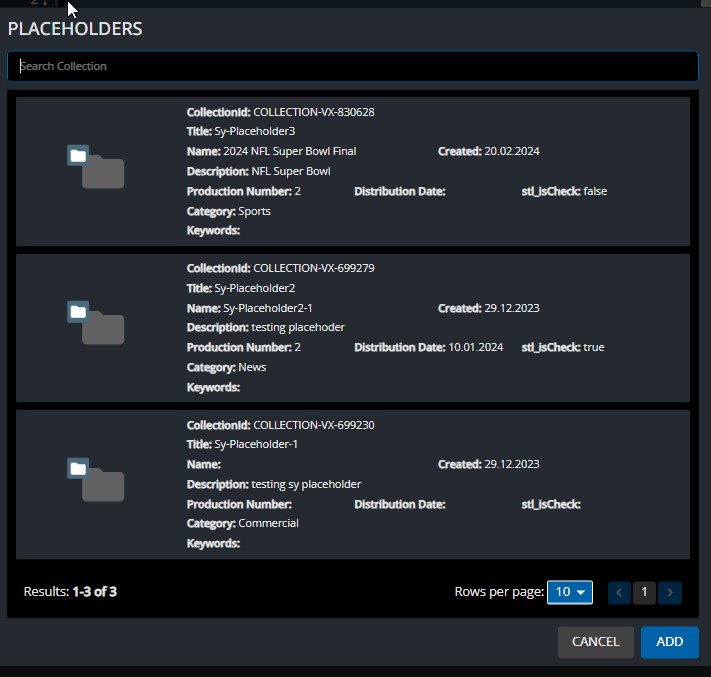Go to the next page with right chevron
The width and height of the screenshot is (711, 677).
click(670, 592)
